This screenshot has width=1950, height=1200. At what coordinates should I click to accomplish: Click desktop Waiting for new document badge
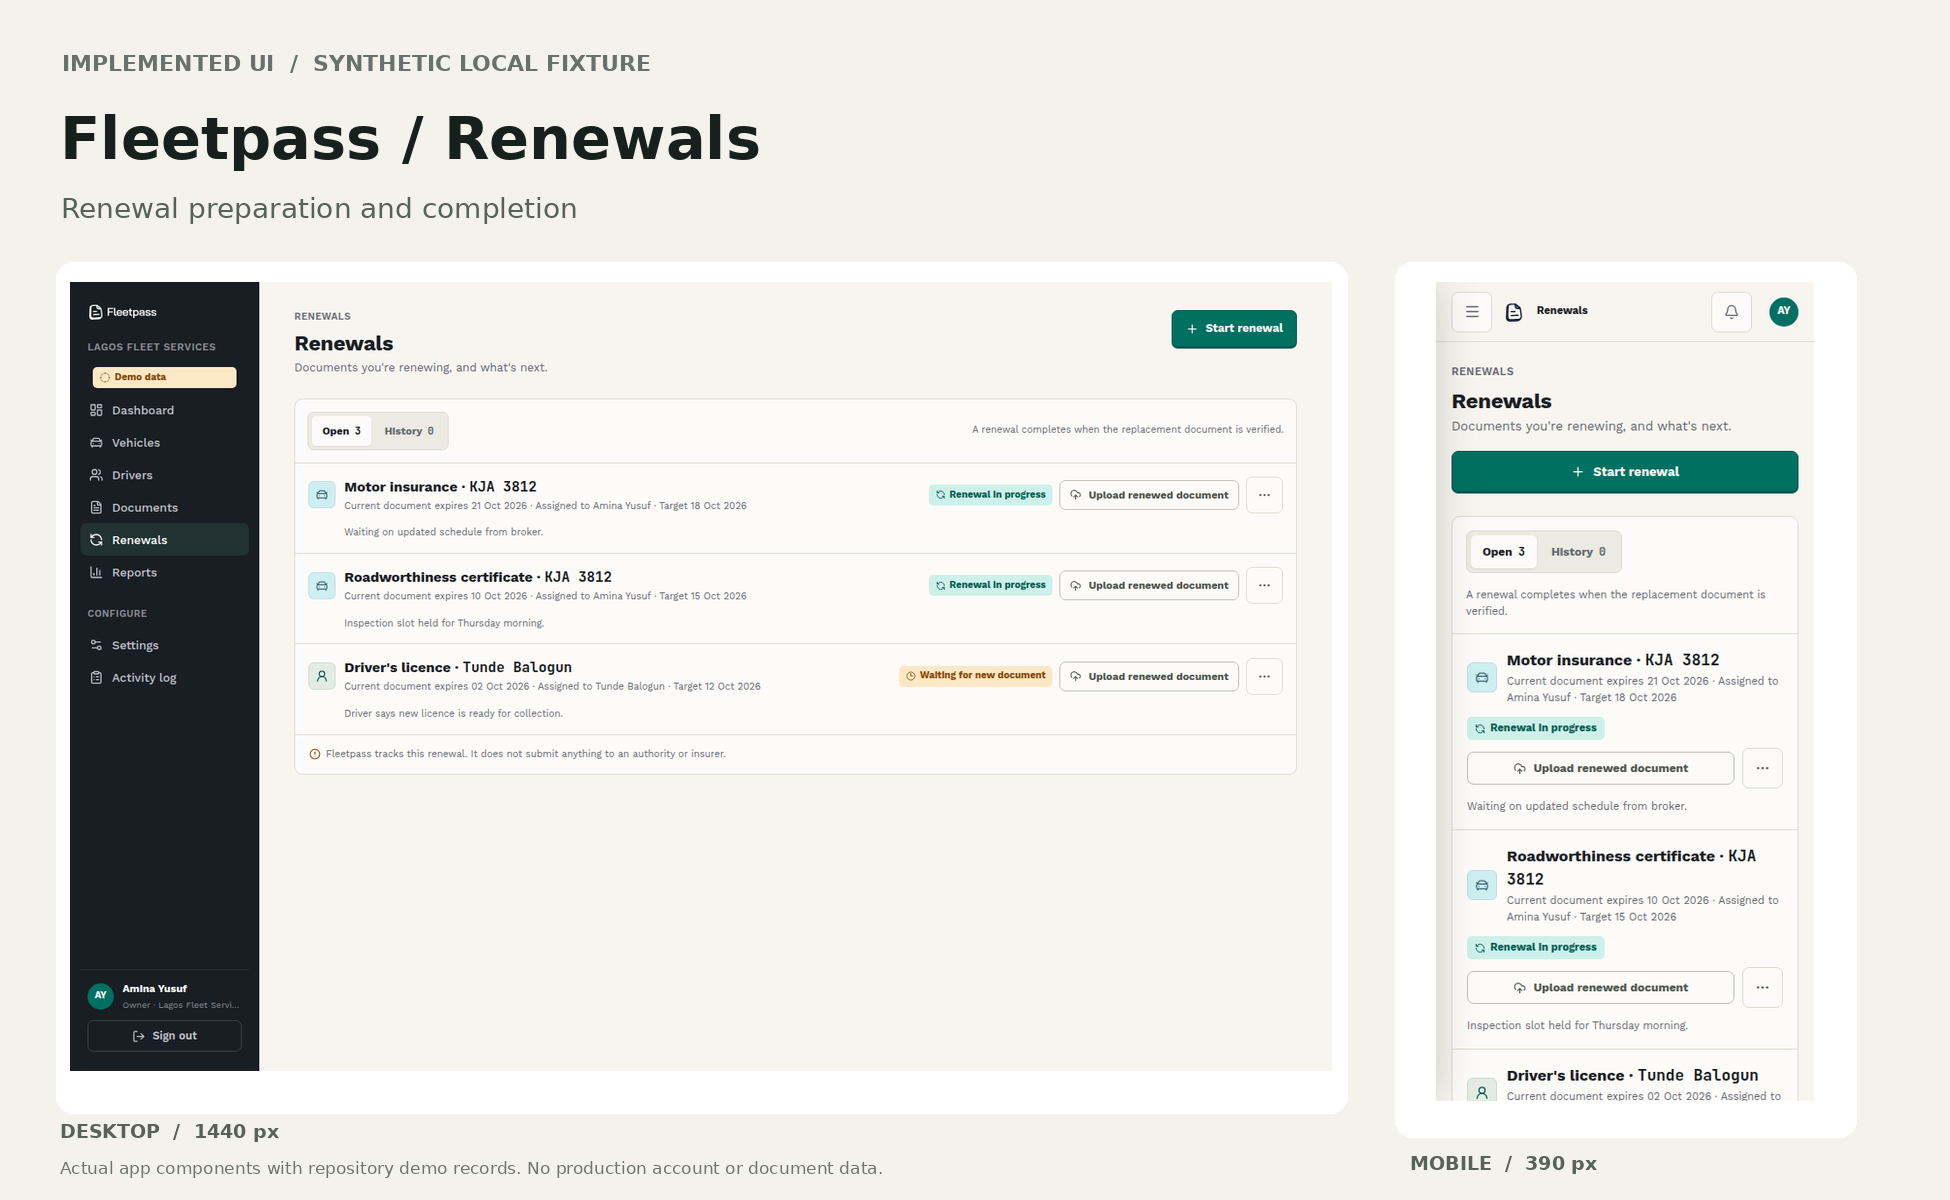click(975, 676)
